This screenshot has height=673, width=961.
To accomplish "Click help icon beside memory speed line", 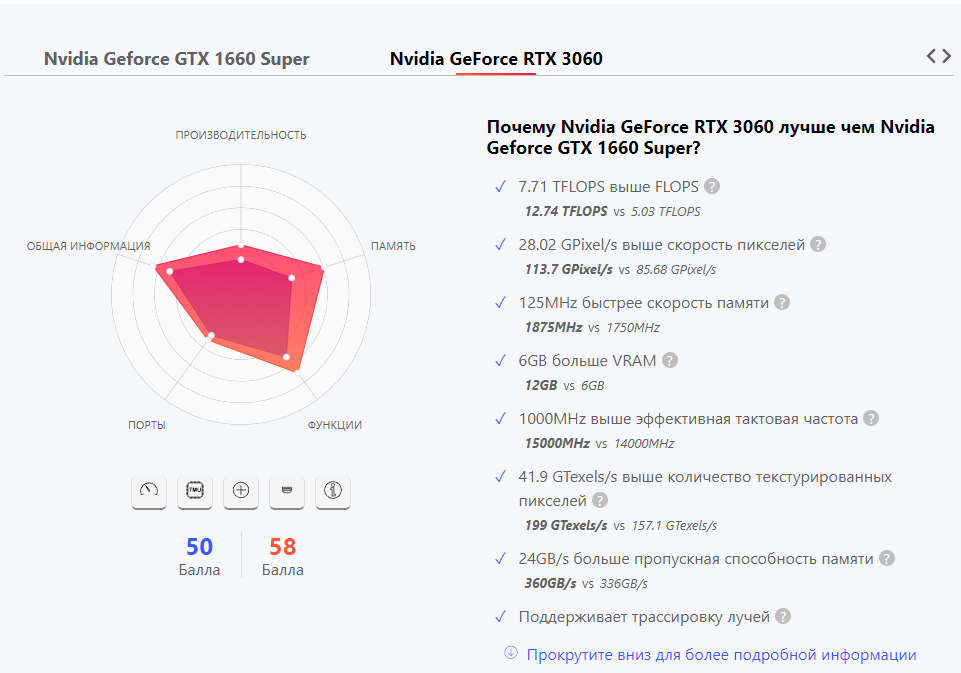I will pyautogui.click(x=782, y=303).
